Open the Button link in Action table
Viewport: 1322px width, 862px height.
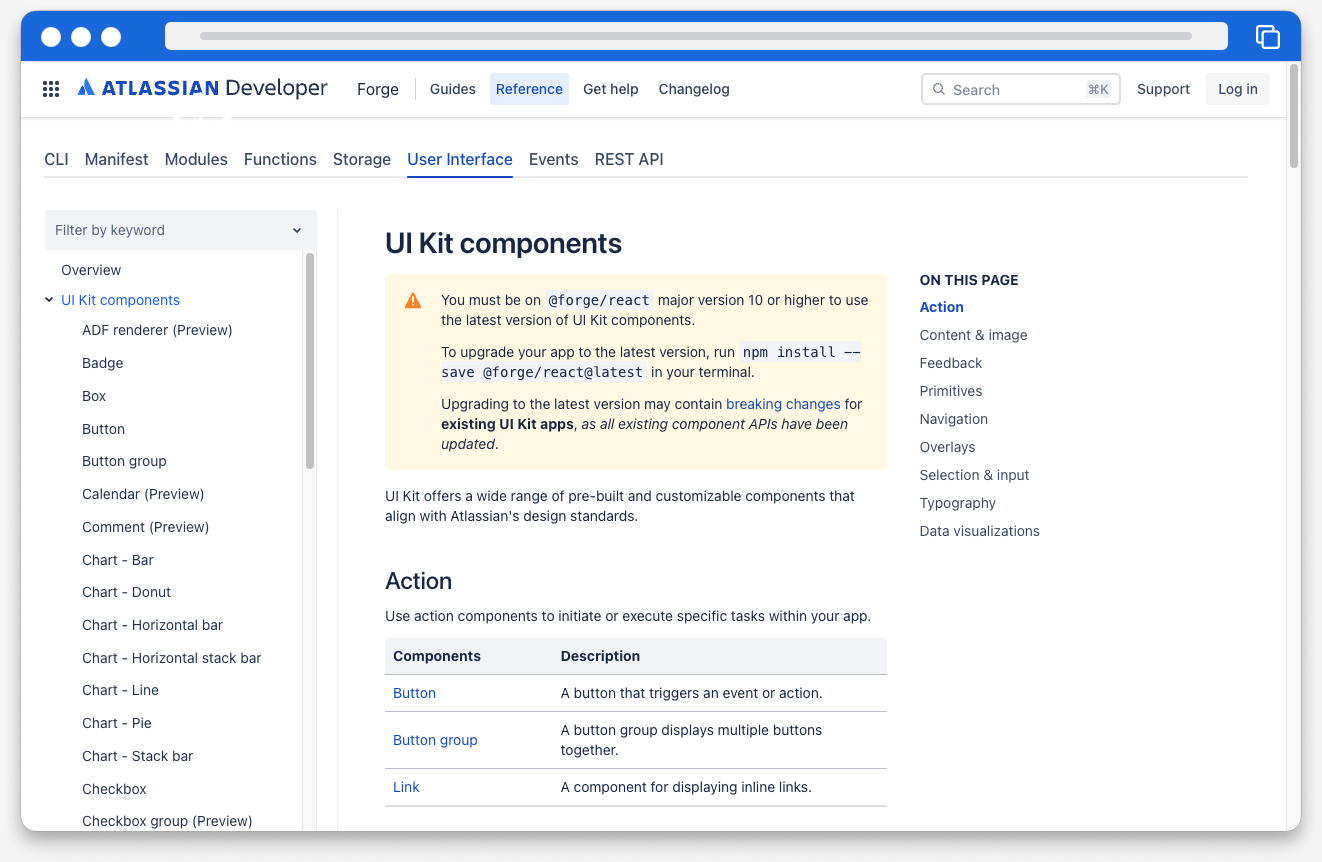414,693
